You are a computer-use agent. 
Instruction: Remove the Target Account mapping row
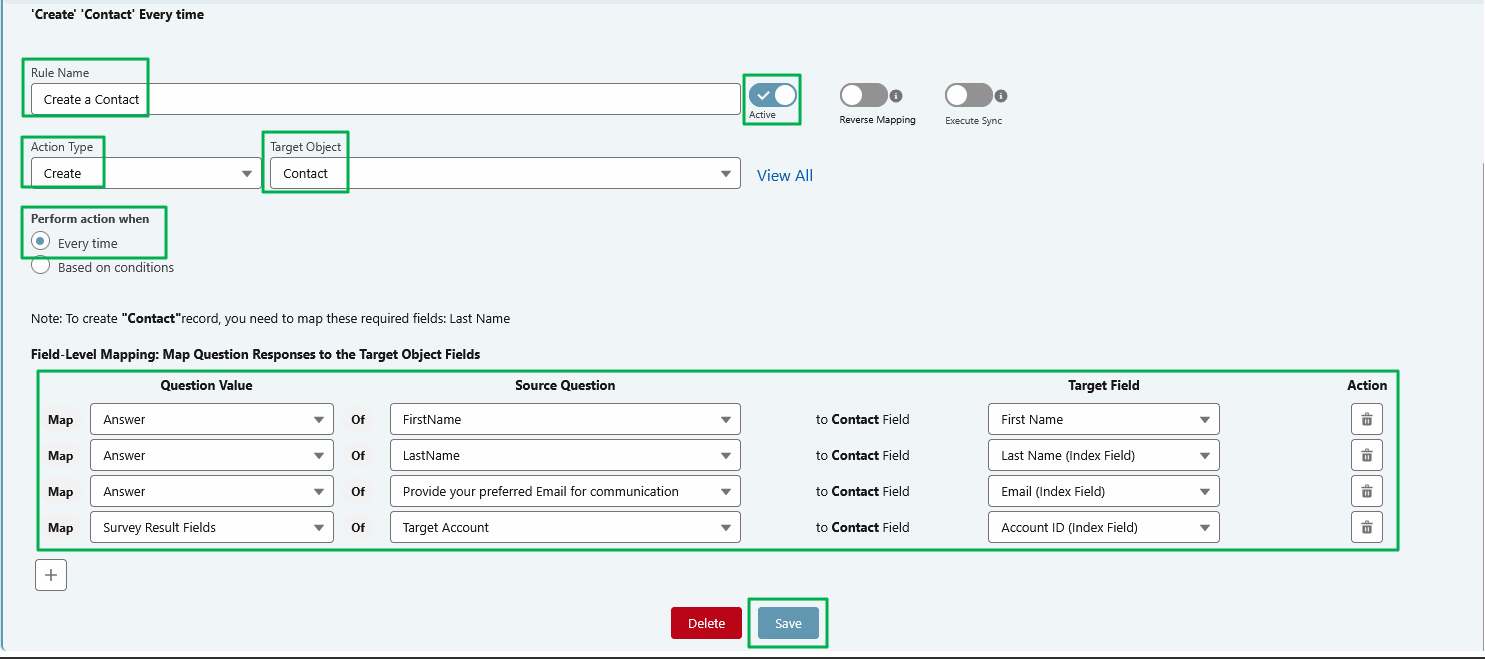(1367, 527)
